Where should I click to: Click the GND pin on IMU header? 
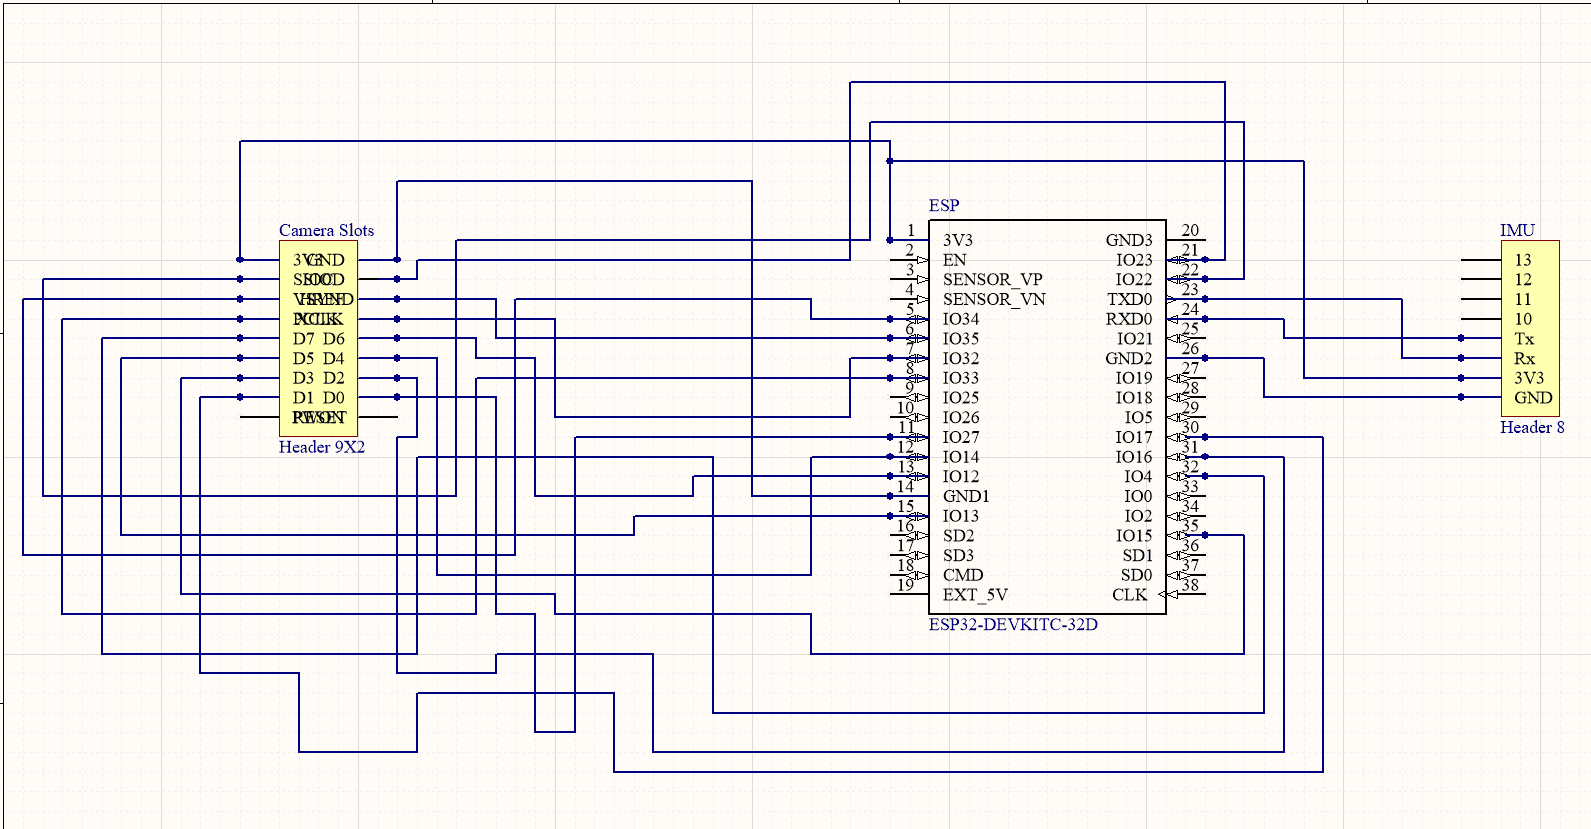1533,398
